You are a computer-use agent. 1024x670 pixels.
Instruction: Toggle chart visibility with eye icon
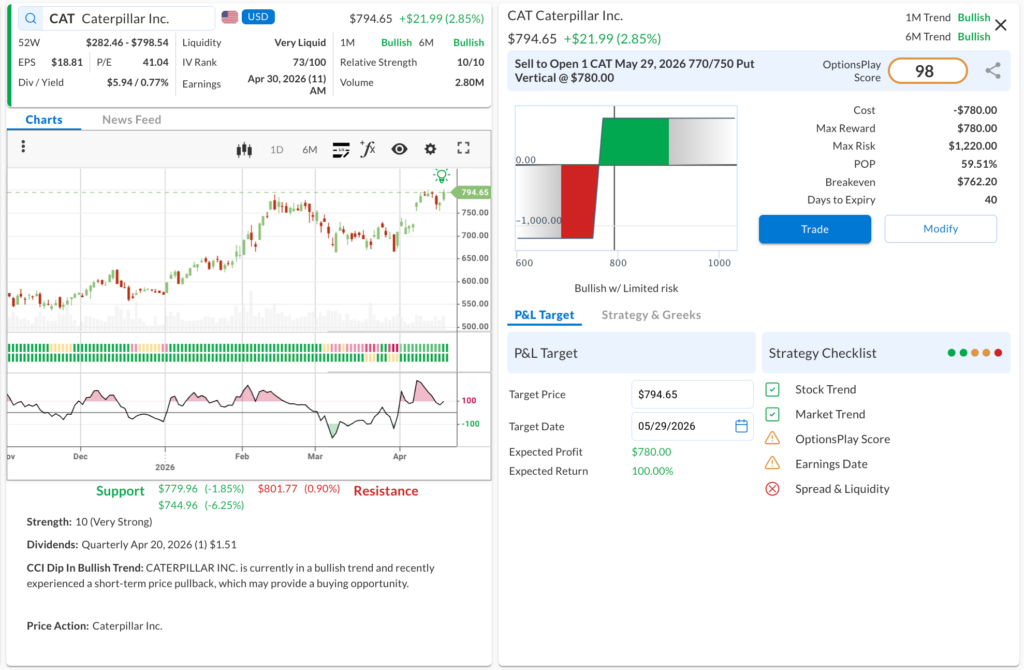[399, 149]
